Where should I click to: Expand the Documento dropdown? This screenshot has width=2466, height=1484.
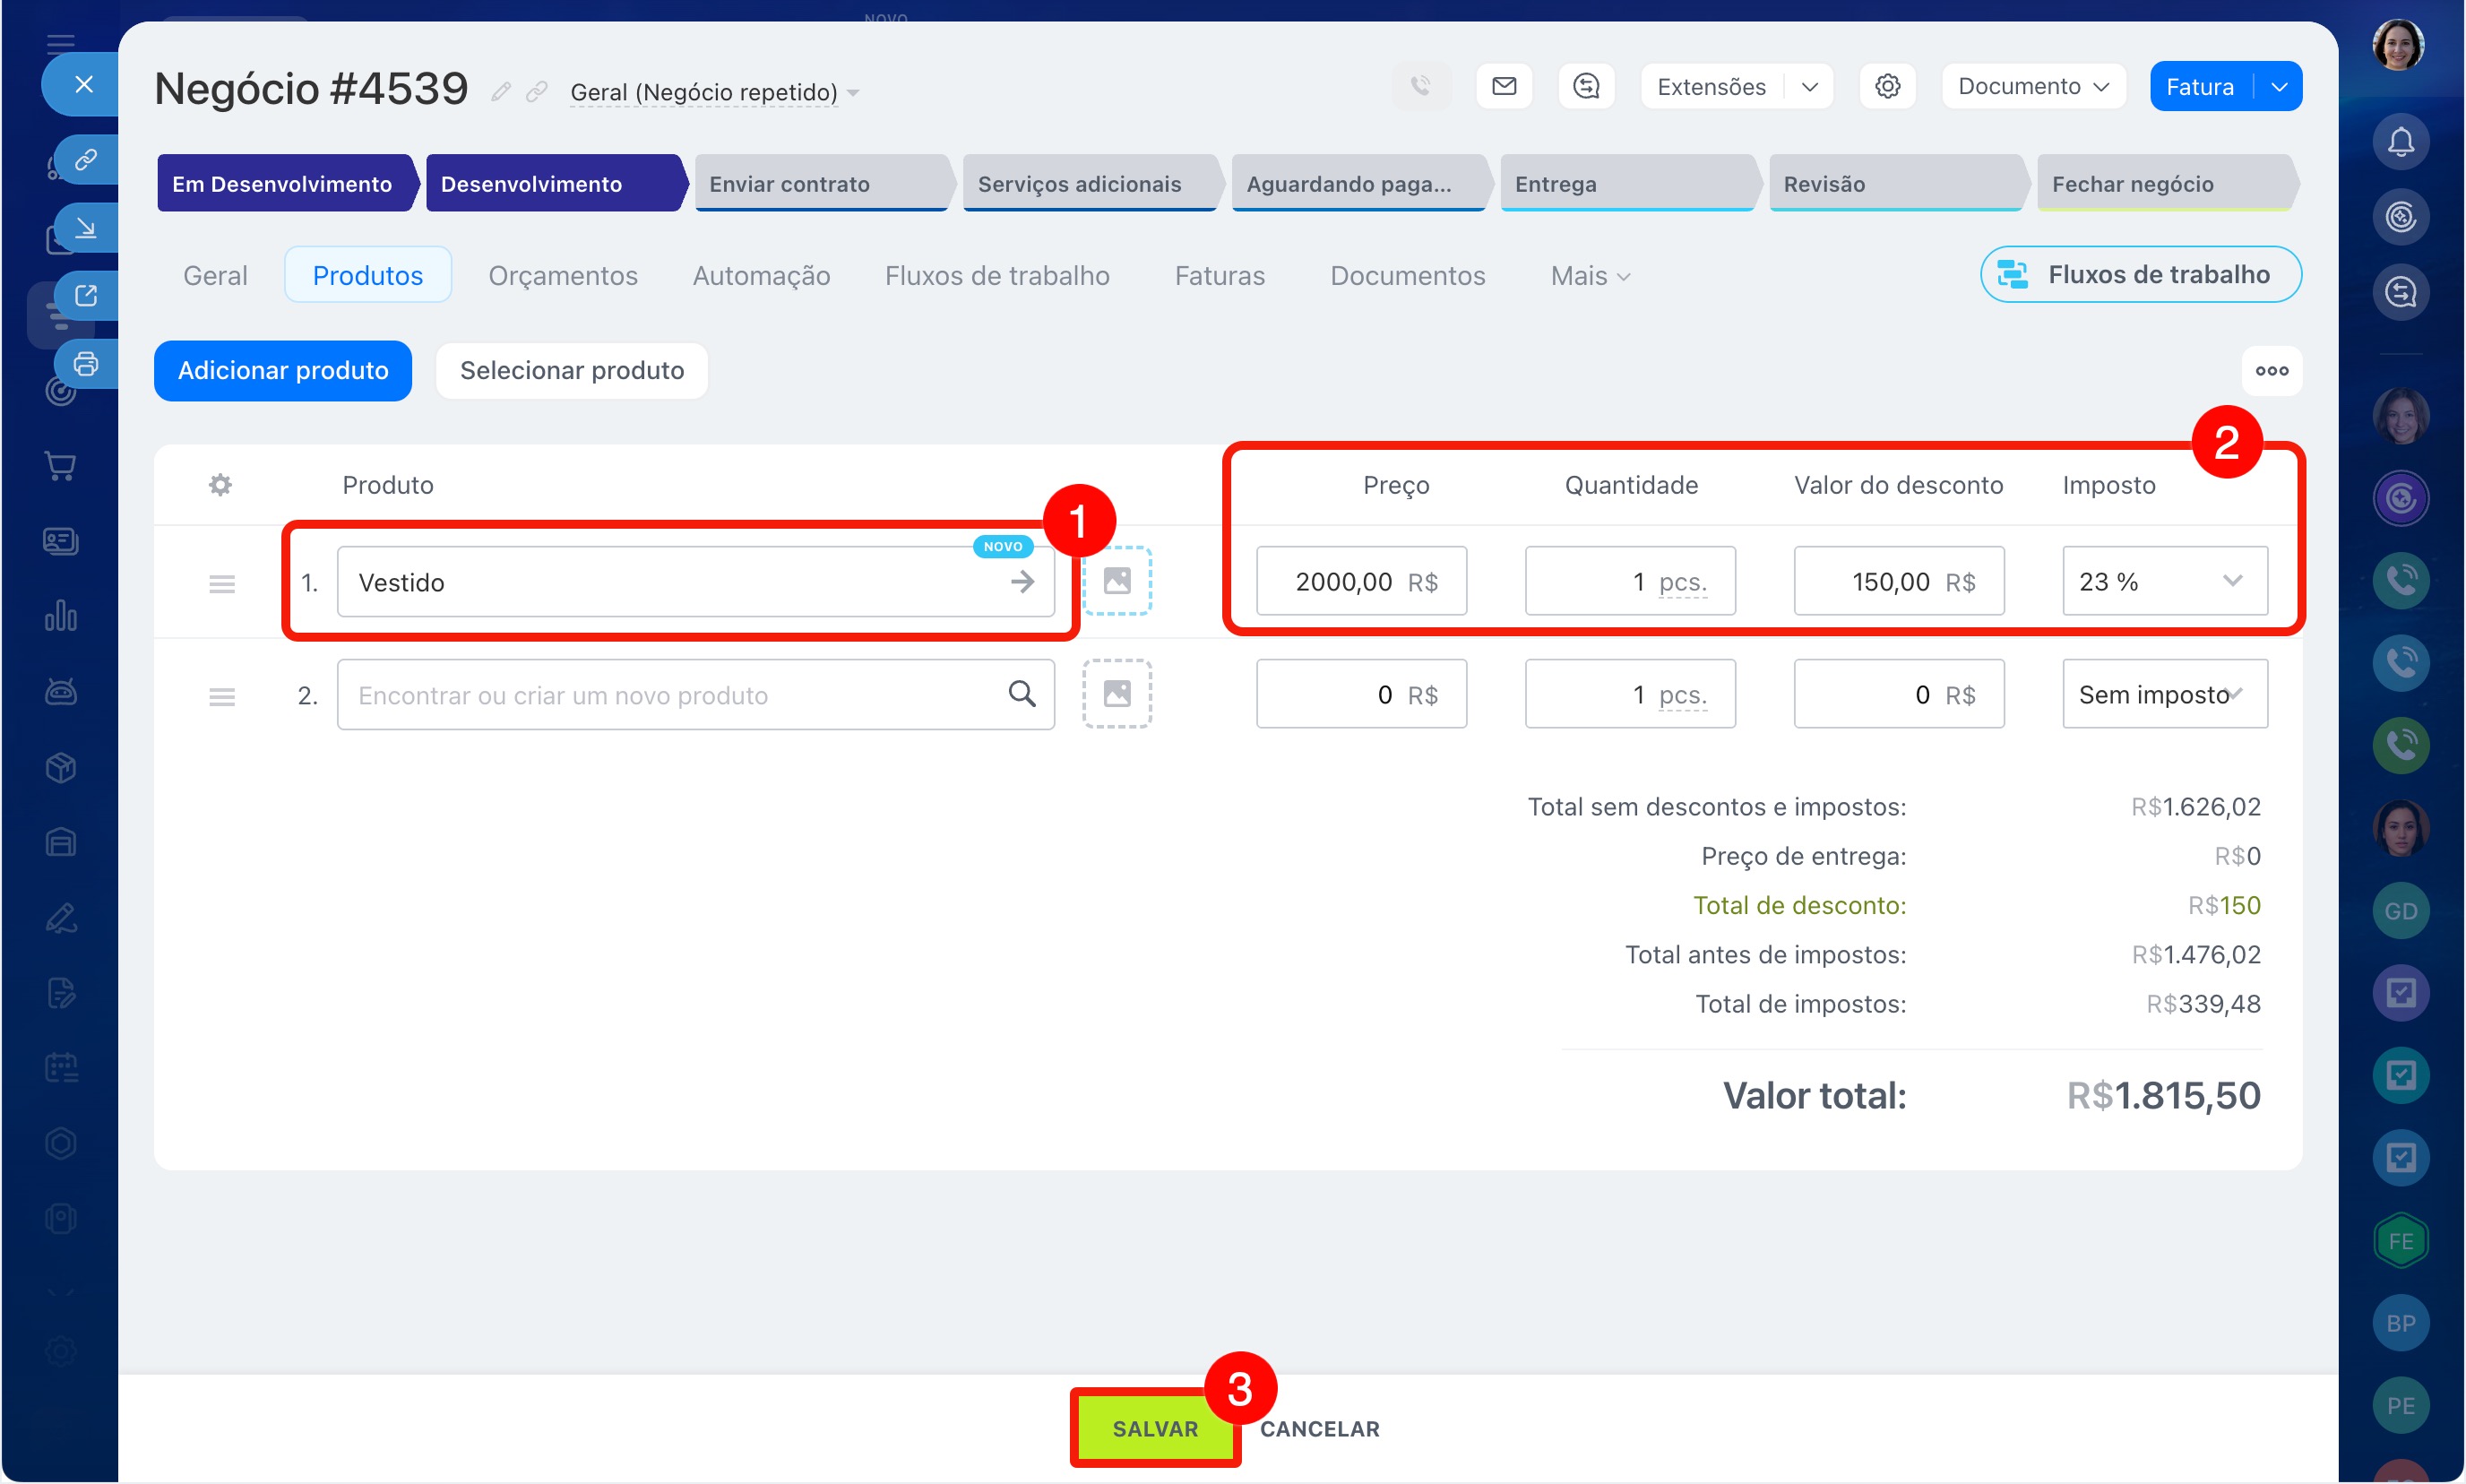tap(2033, 87)
